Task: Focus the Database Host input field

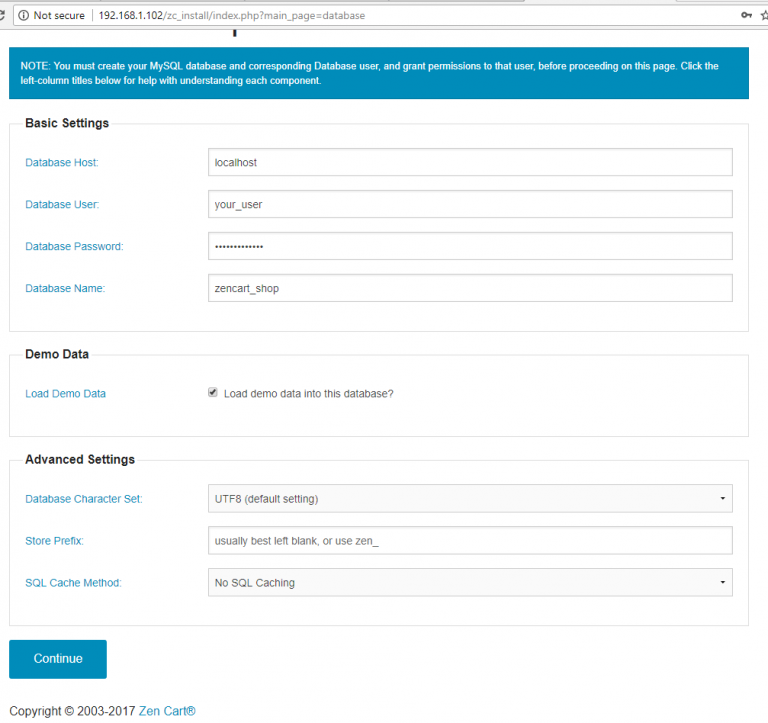Action: (470, 162)
